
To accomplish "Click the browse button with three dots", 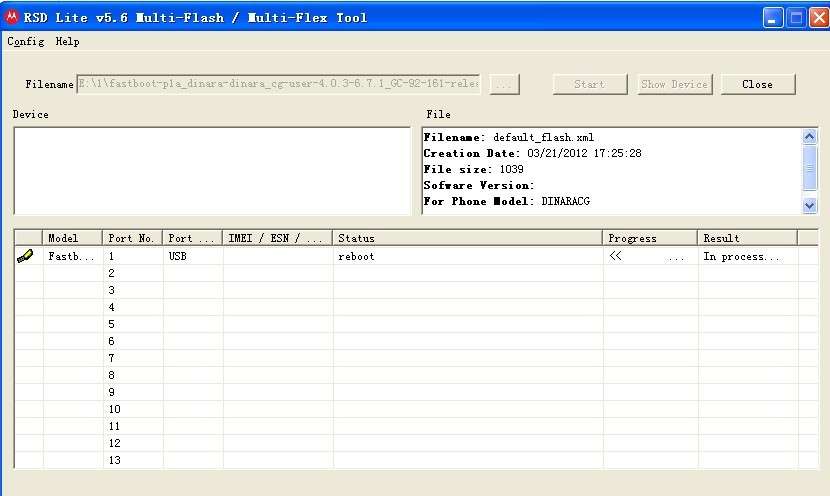I will point(504,85).
